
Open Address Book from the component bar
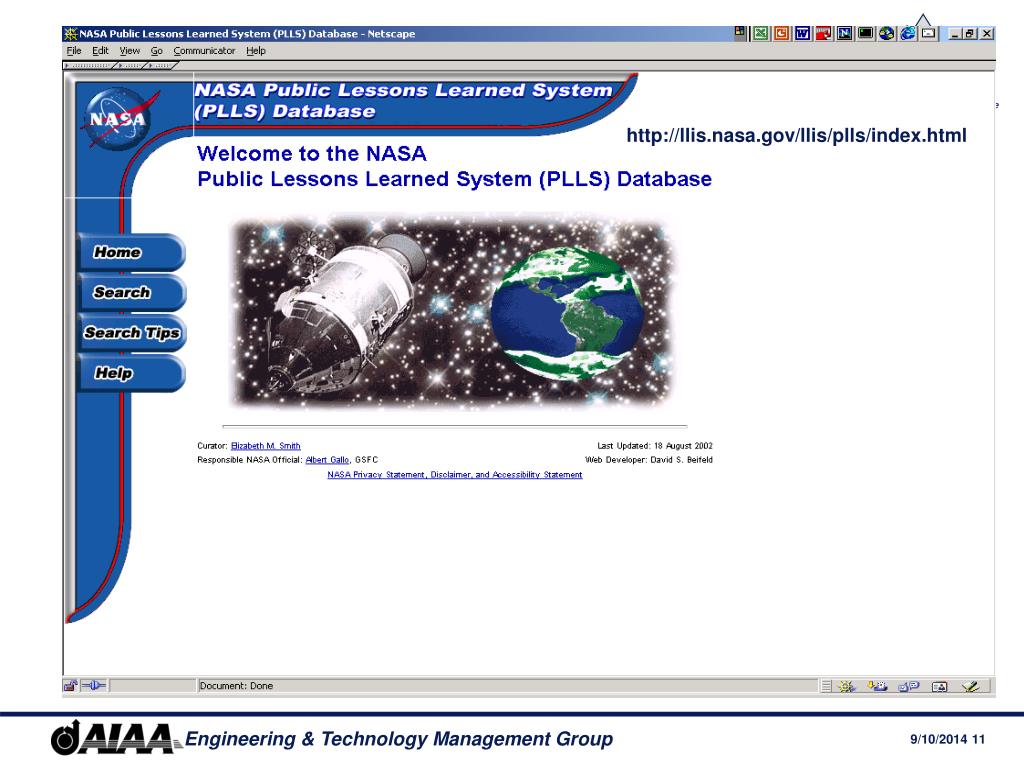point(939,686)
